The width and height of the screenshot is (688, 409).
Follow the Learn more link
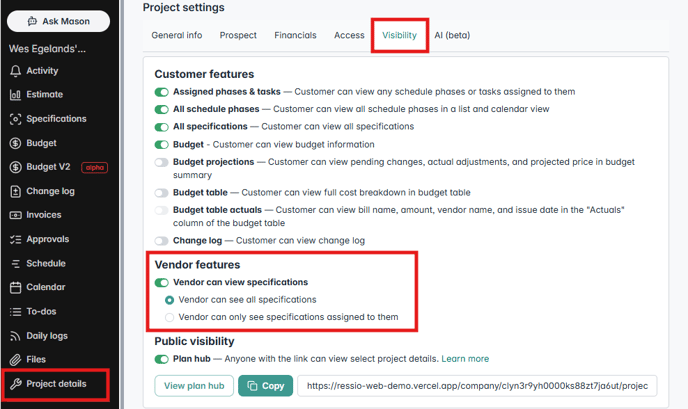coord(465,359)
